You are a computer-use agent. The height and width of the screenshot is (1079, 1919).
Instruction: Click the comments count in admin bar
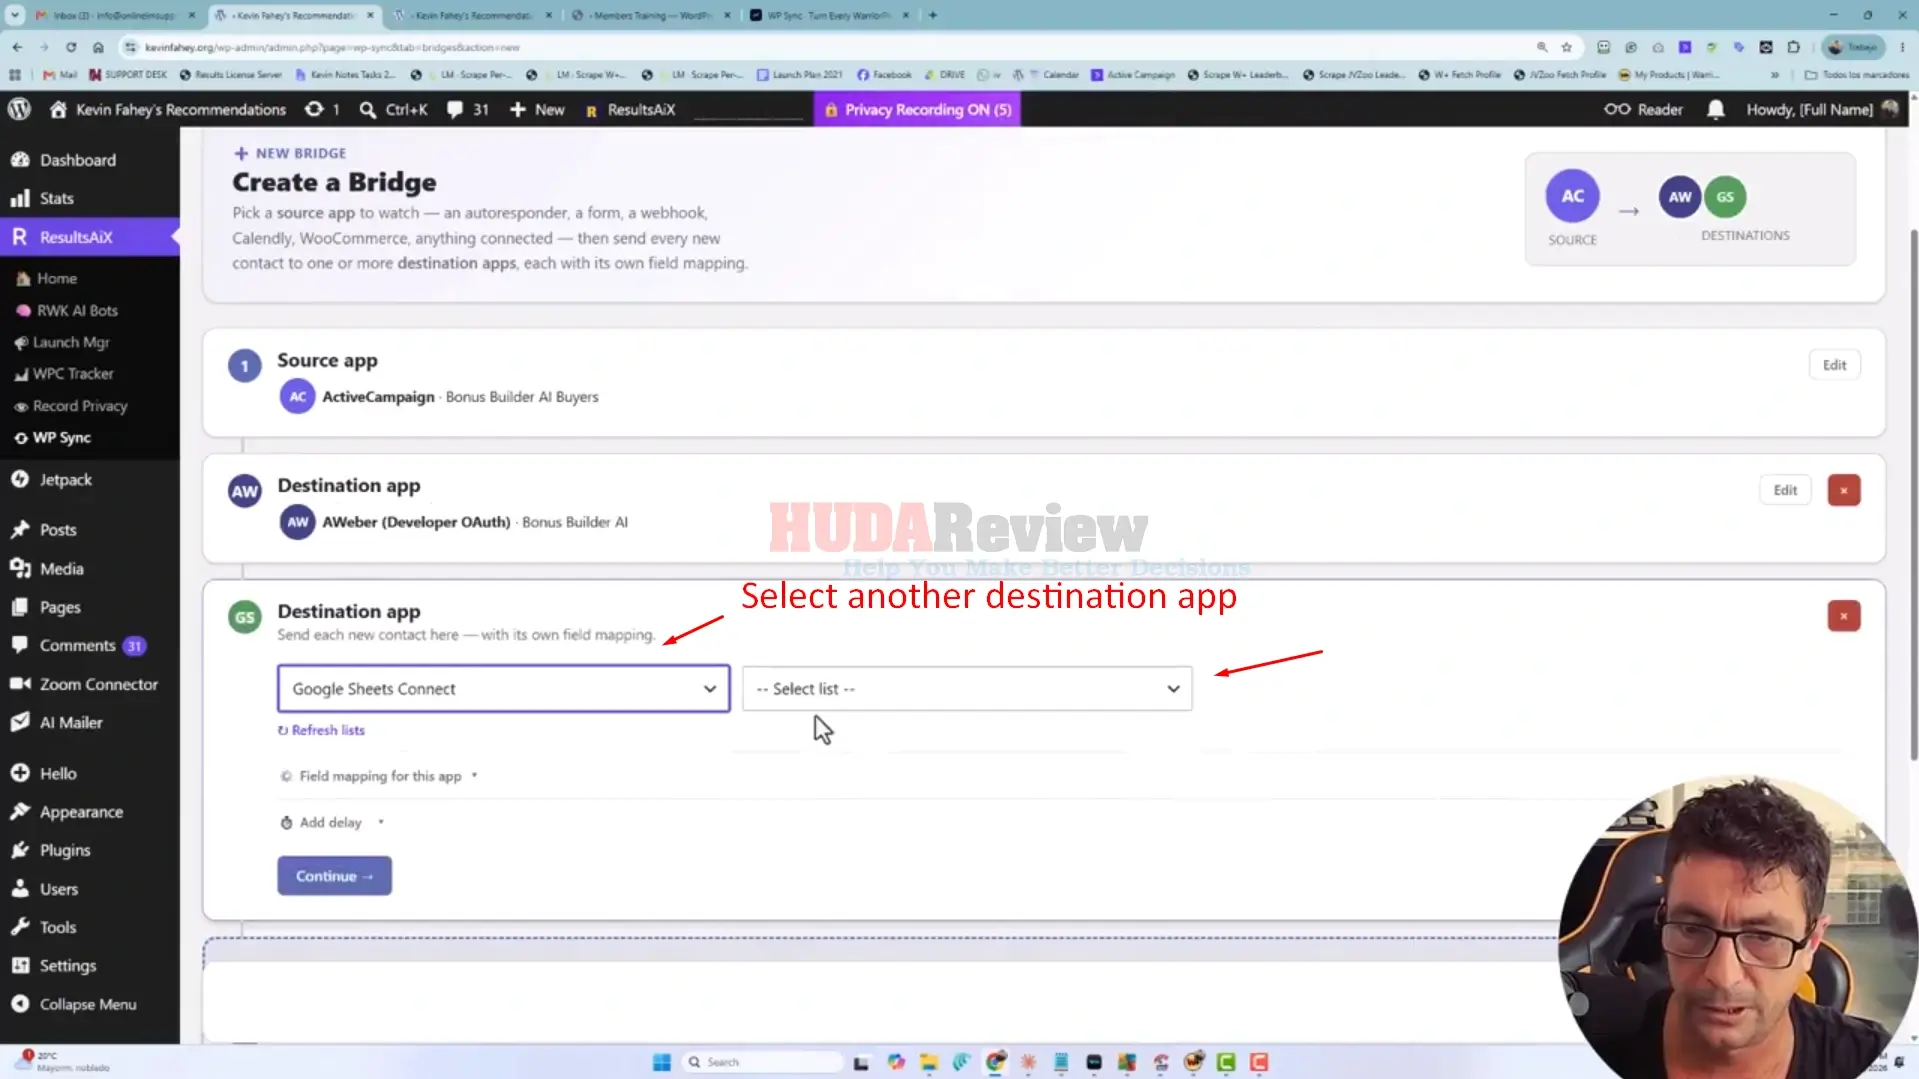coord(468,109)
